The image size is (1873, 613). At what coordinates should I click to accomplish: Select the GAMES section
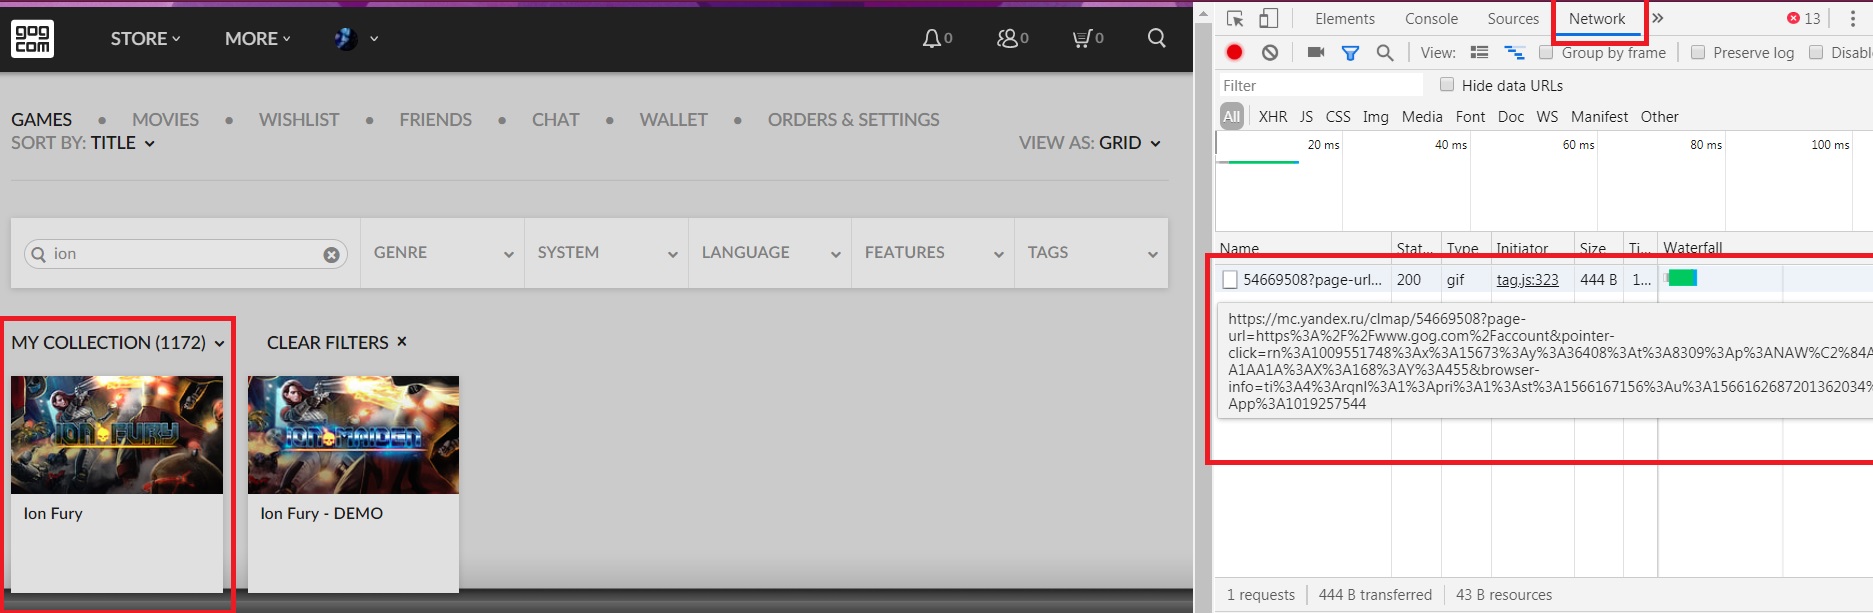(42, 120)
